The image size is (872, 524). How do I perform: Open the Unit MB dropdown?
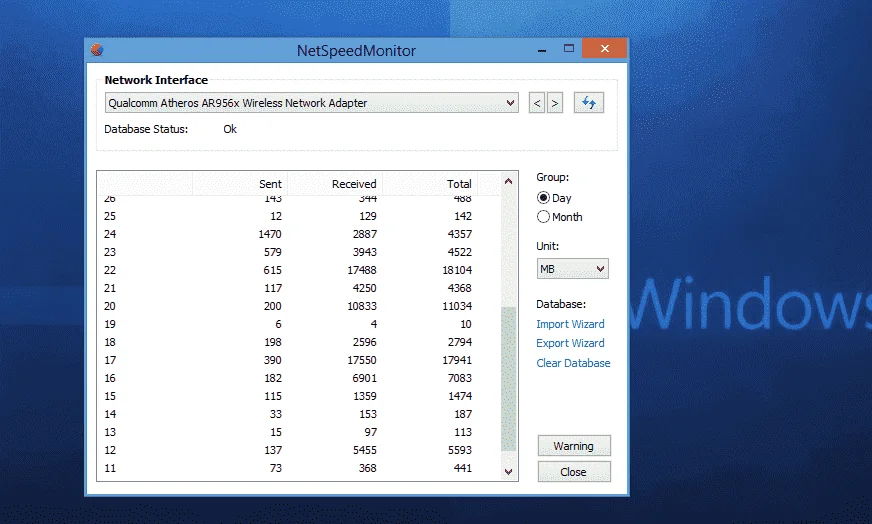pyautogui.click(x=572, y=269)
